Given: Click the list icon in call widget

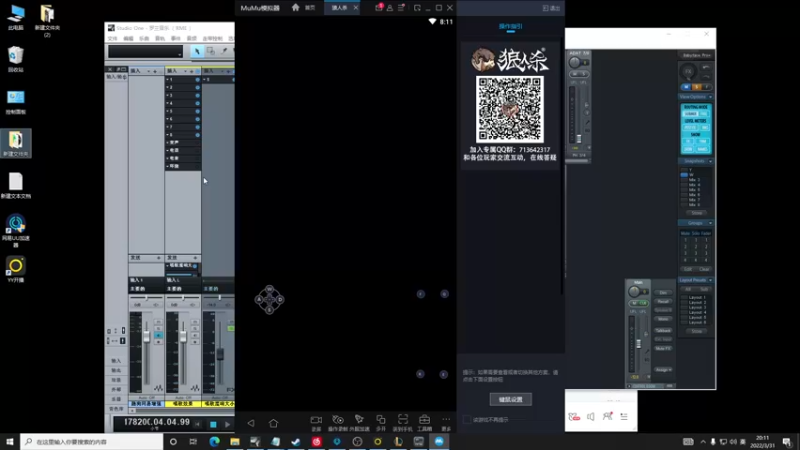Looking at the screenshot, I should click(624, 417).
